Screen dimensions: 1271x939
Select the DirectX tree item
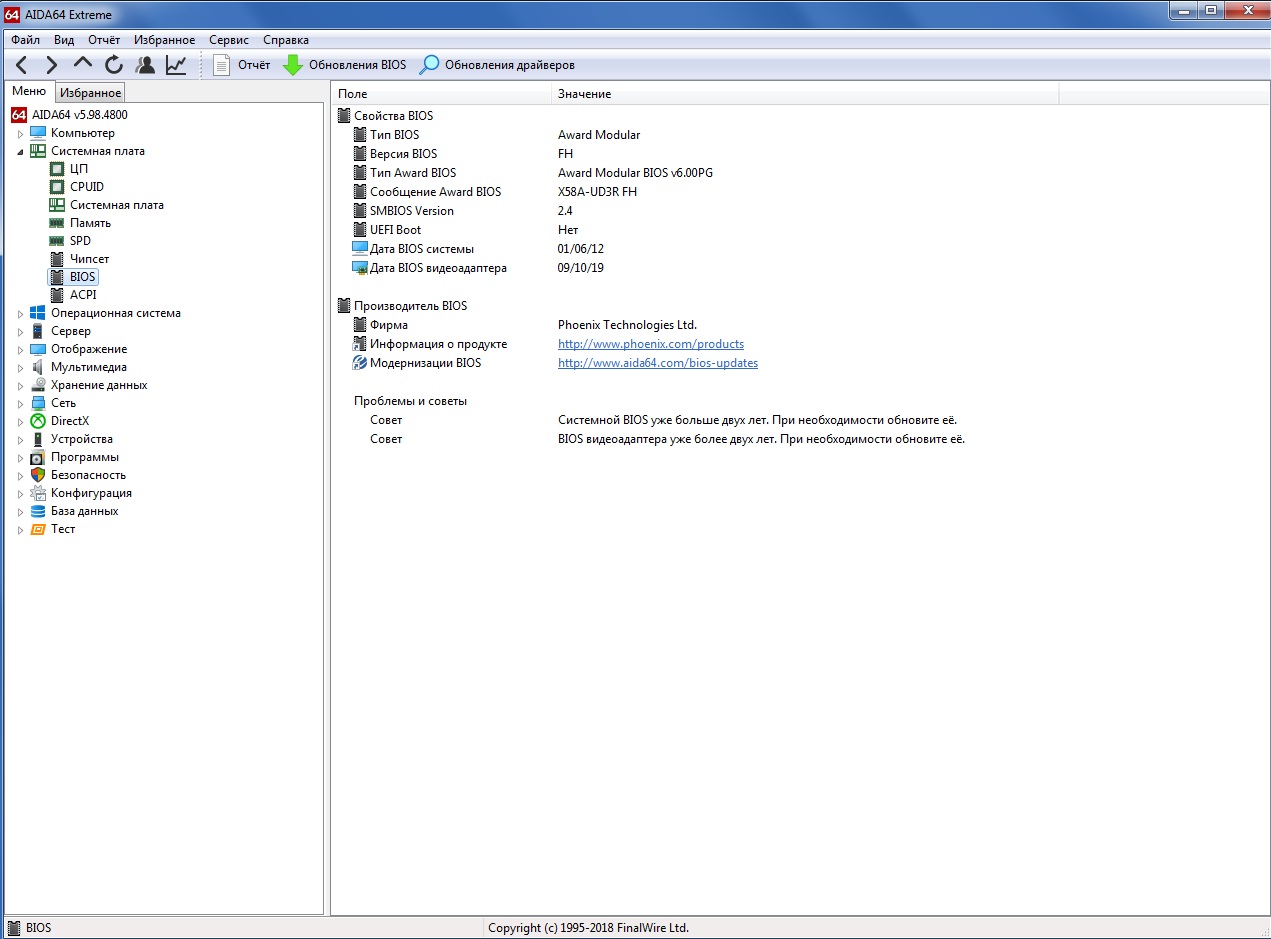70,421
